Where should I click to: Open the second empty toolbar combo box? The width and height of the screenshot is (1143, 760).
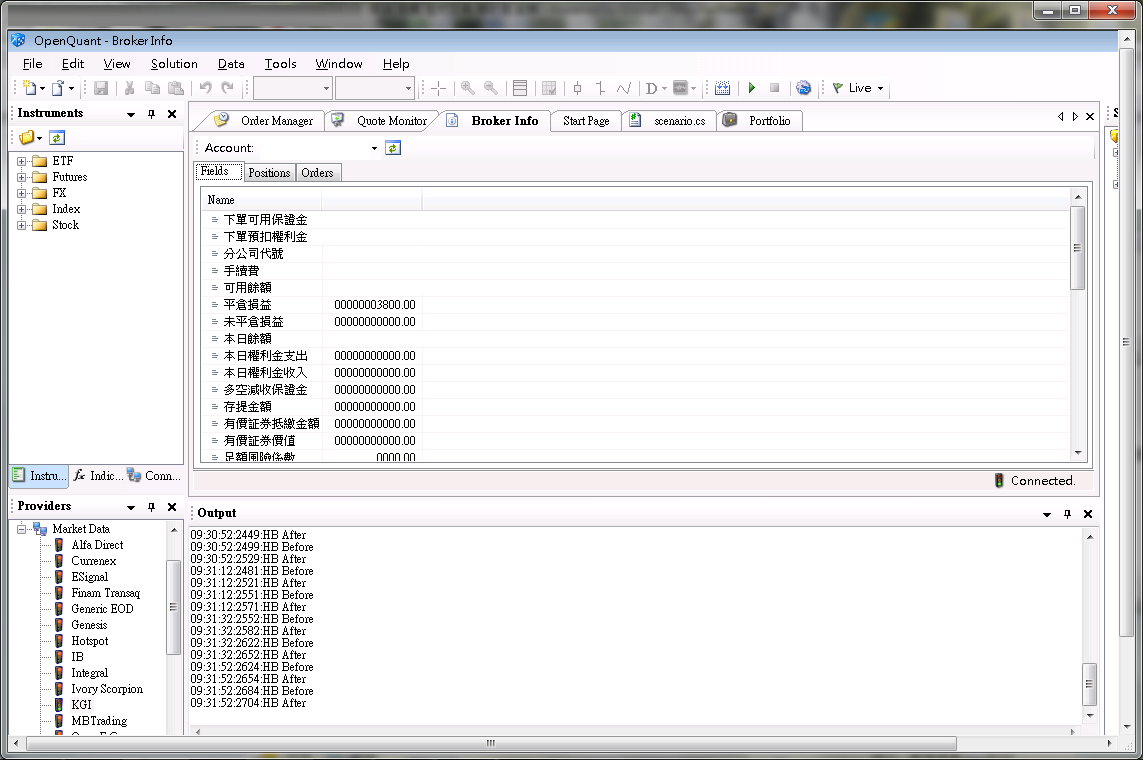pos(407,88)
